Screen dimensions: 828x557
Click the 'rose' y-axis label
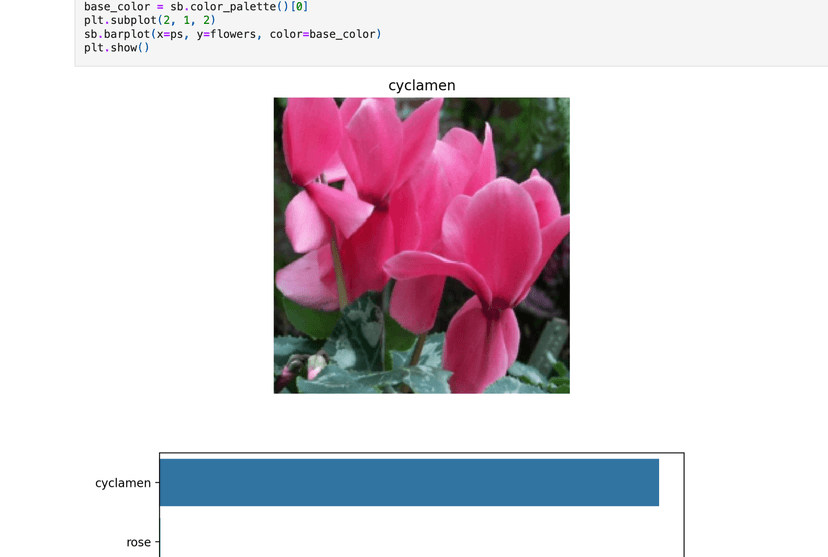click(138, 542)
